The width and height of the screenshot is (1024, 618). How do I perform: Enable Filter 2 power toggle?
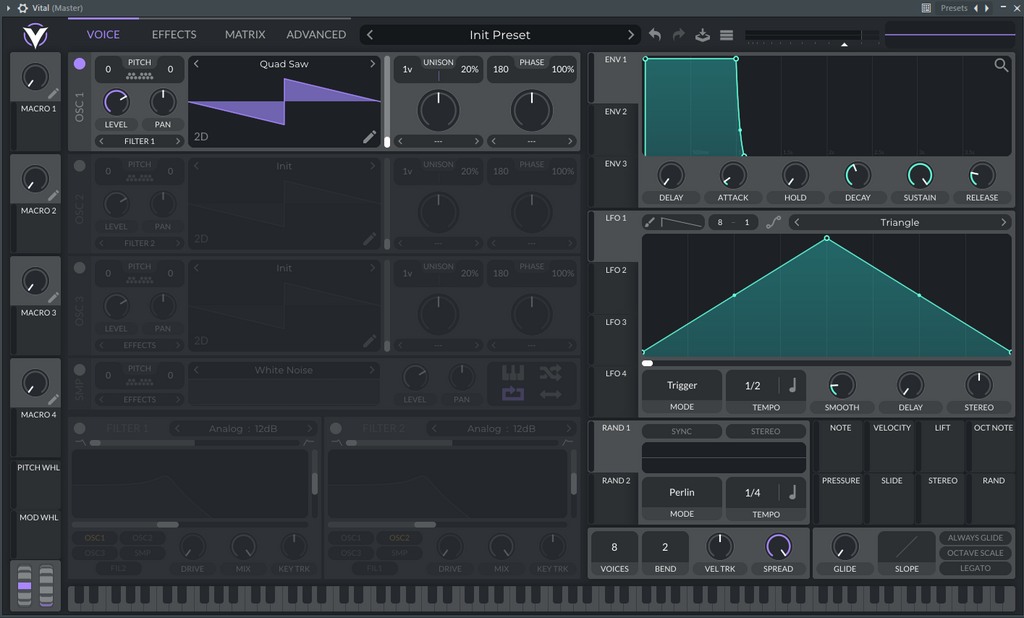(336, 428)
